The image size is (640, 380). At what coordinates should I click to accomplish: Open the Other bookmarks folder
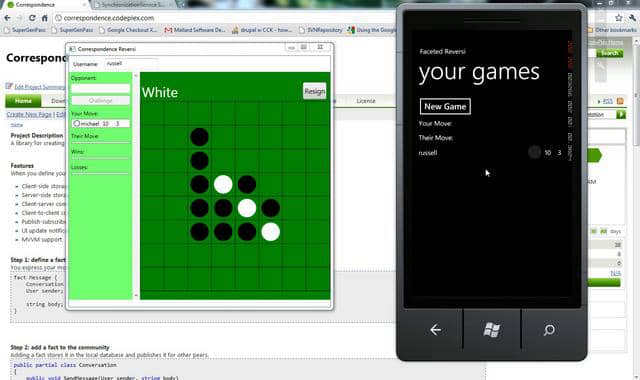[612, 30]
